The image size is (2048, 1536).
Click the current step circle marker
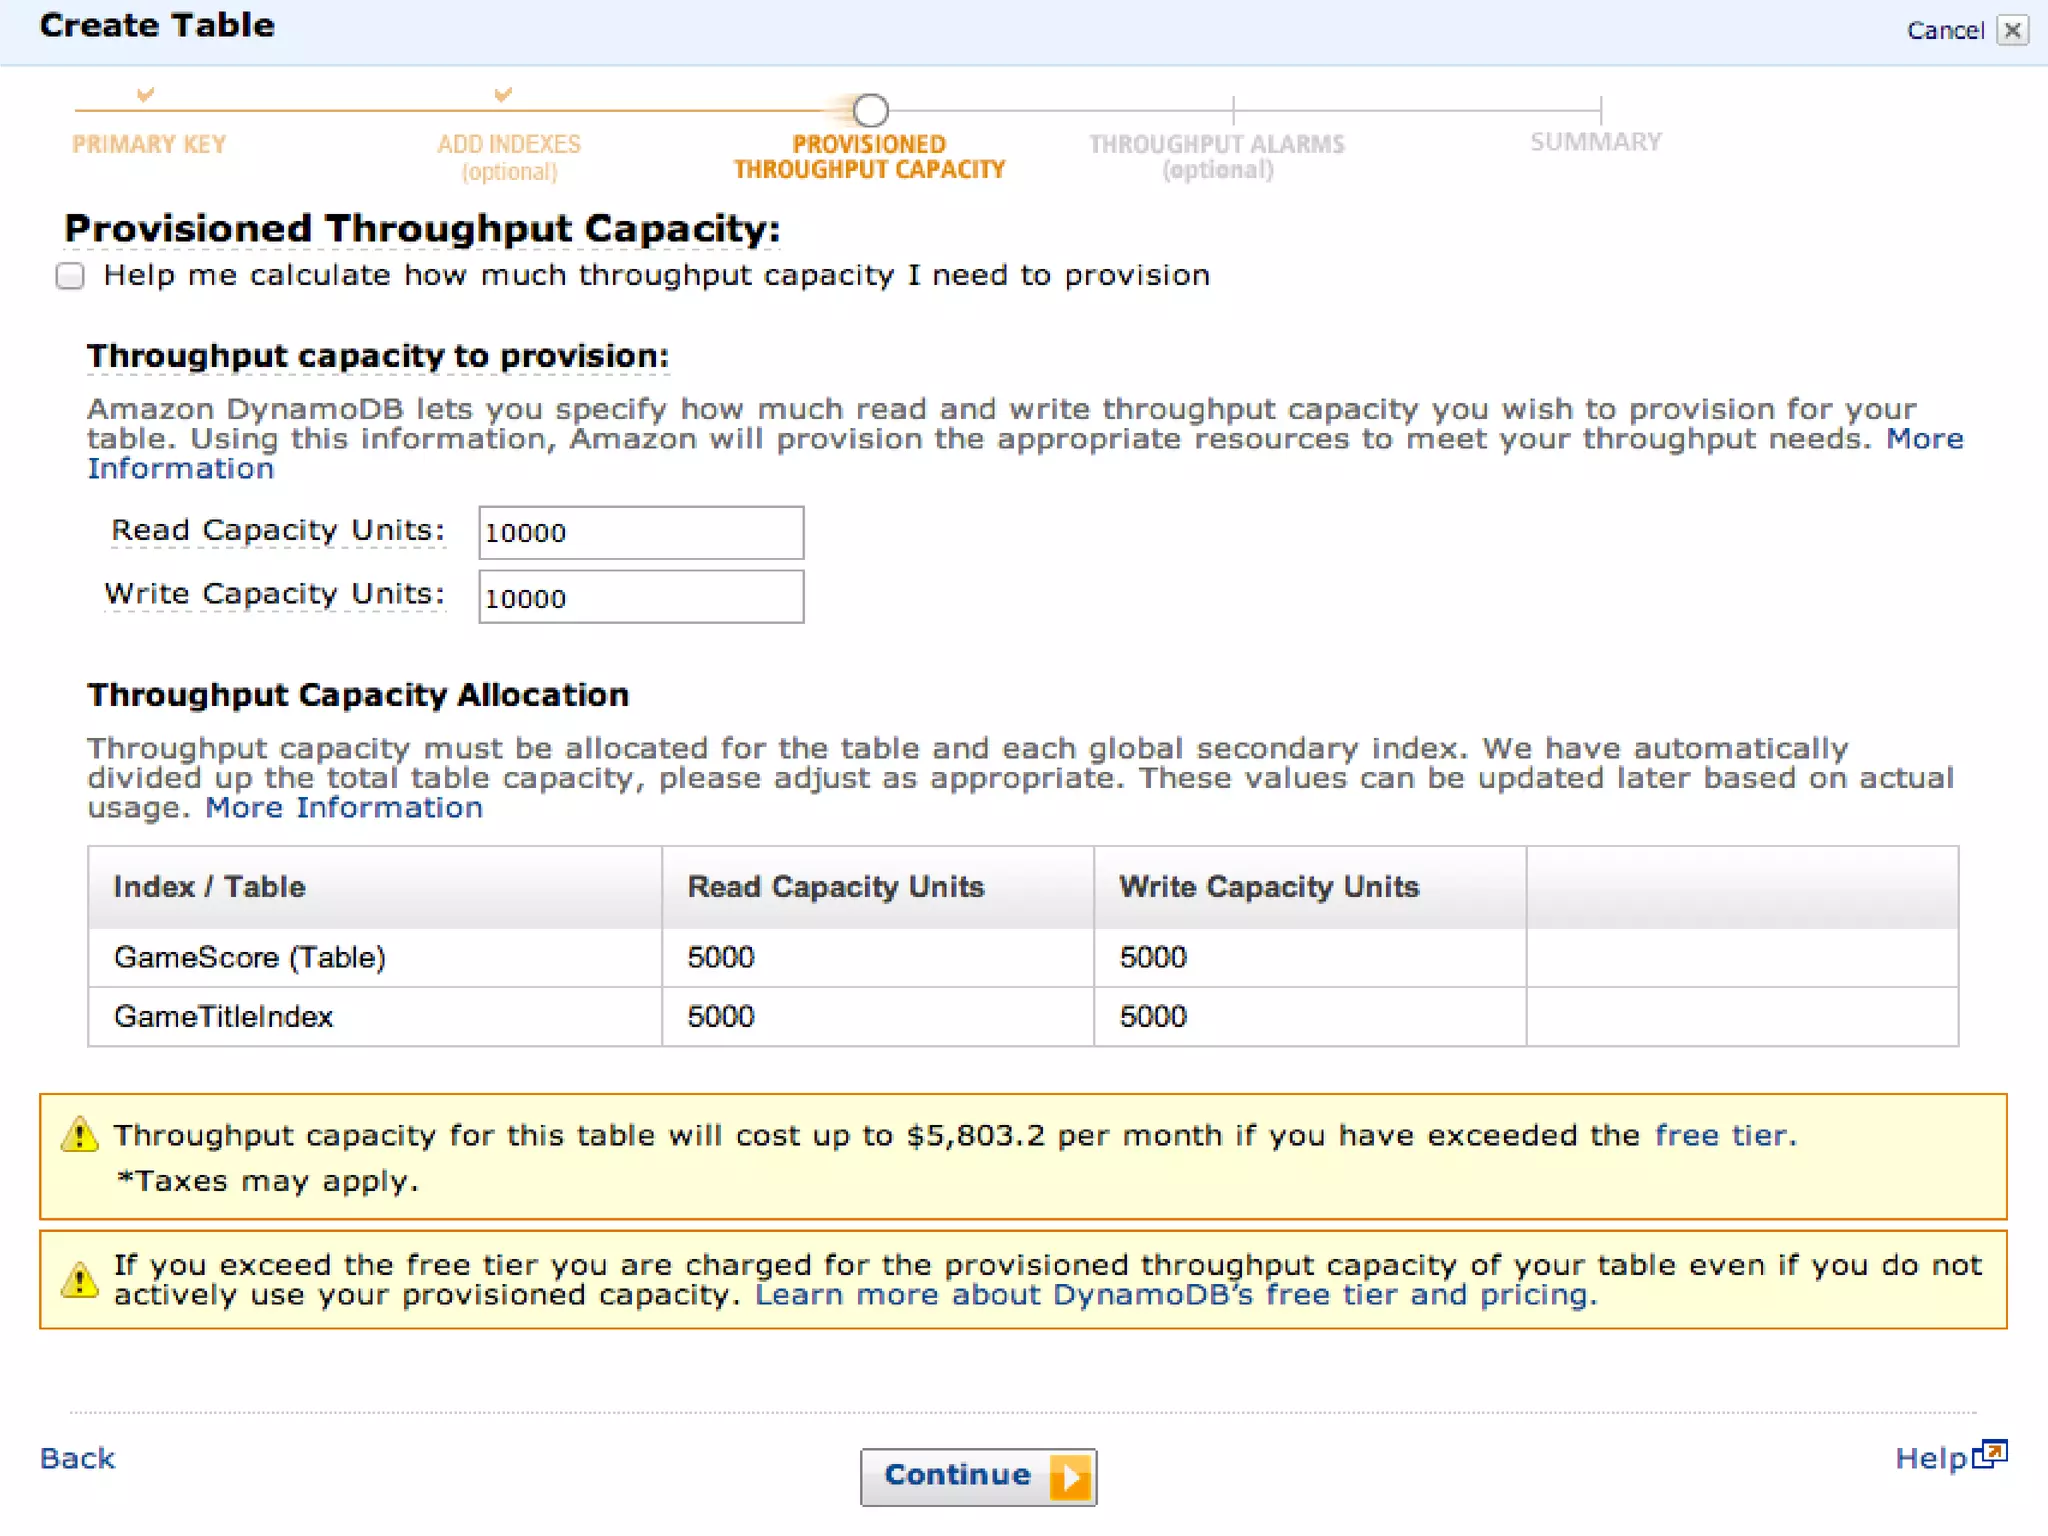(871, 109)
